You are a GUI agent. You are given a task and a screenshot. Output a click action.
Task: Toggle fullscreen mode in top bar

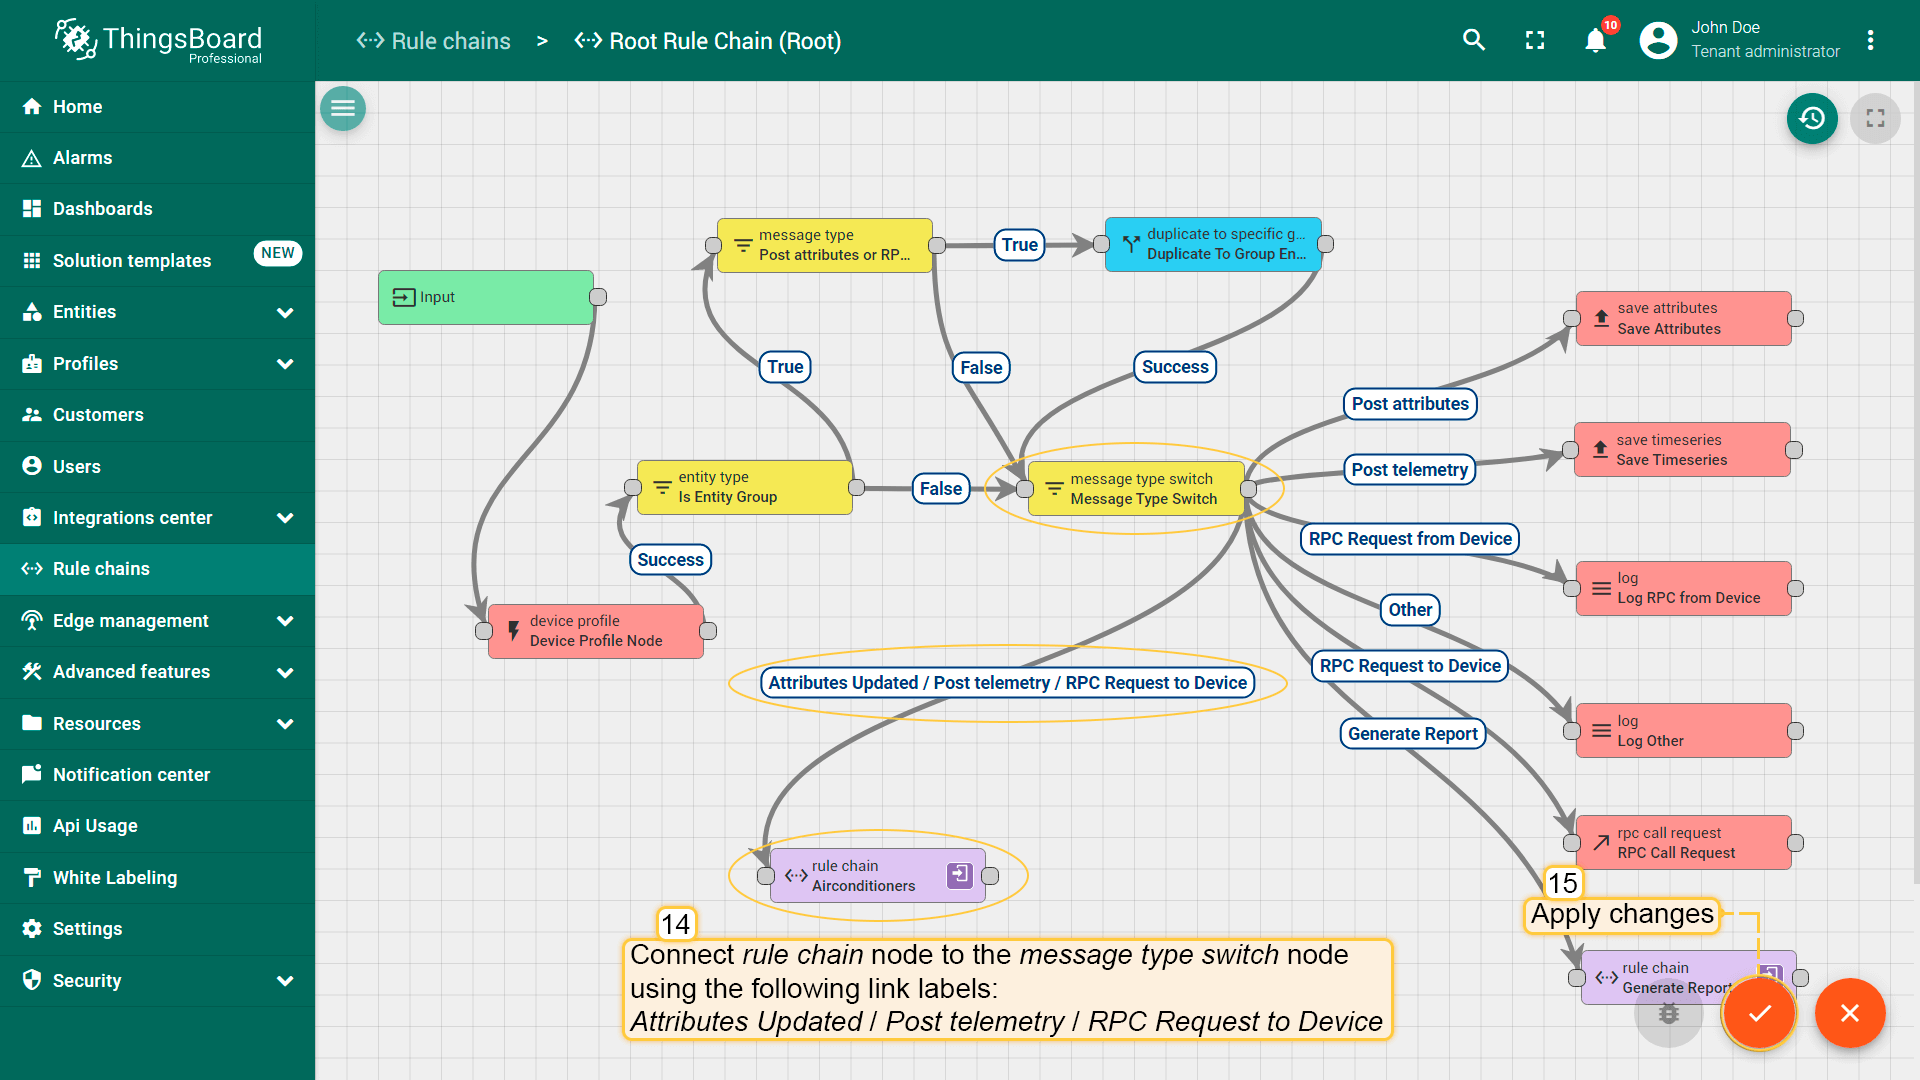[x=1535, y=40]
